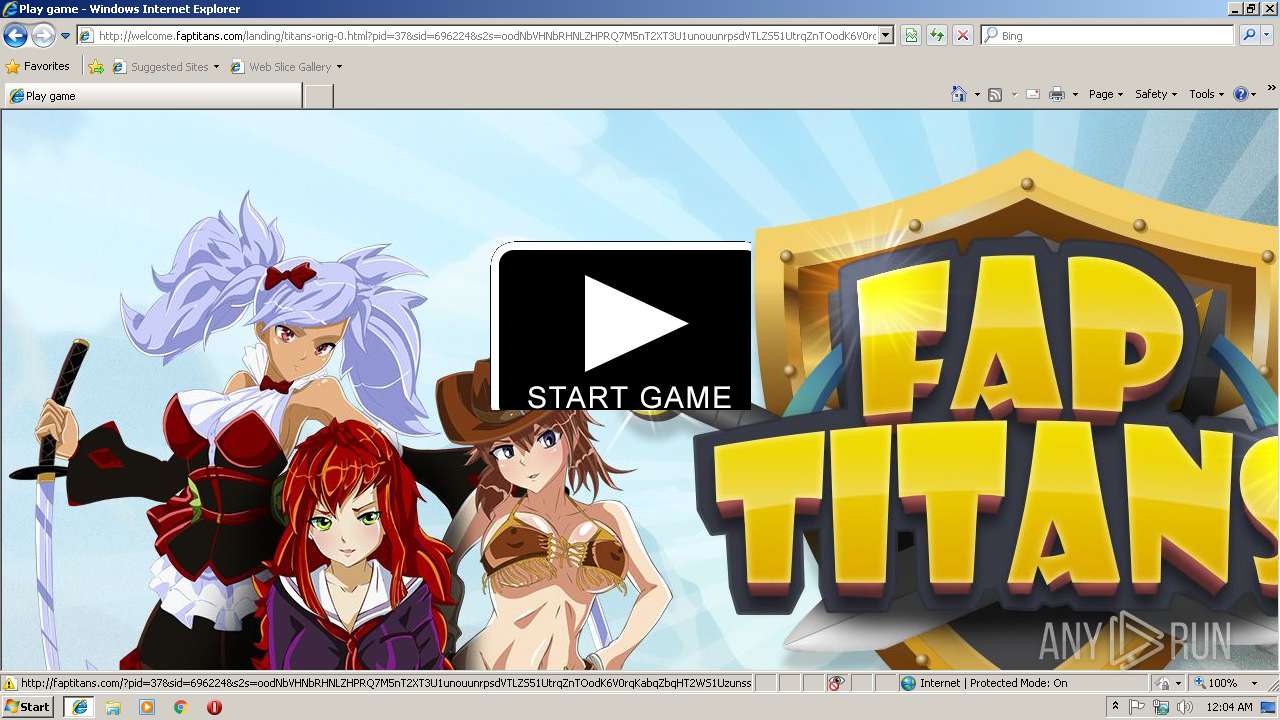The image size is (1280, 720).
Task: Expand the Print options dropdown arrow
Action: coord(1075,95)
